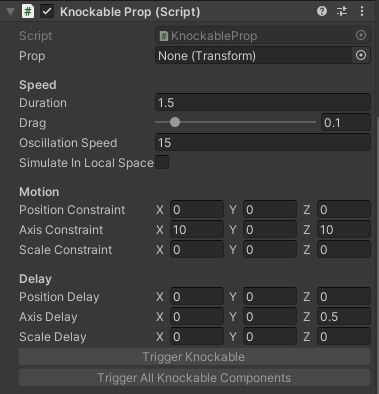This screenshot has width=379, height=394.
Task: Click the KnocakbleProp script asset icon
Action: [163, 36]
